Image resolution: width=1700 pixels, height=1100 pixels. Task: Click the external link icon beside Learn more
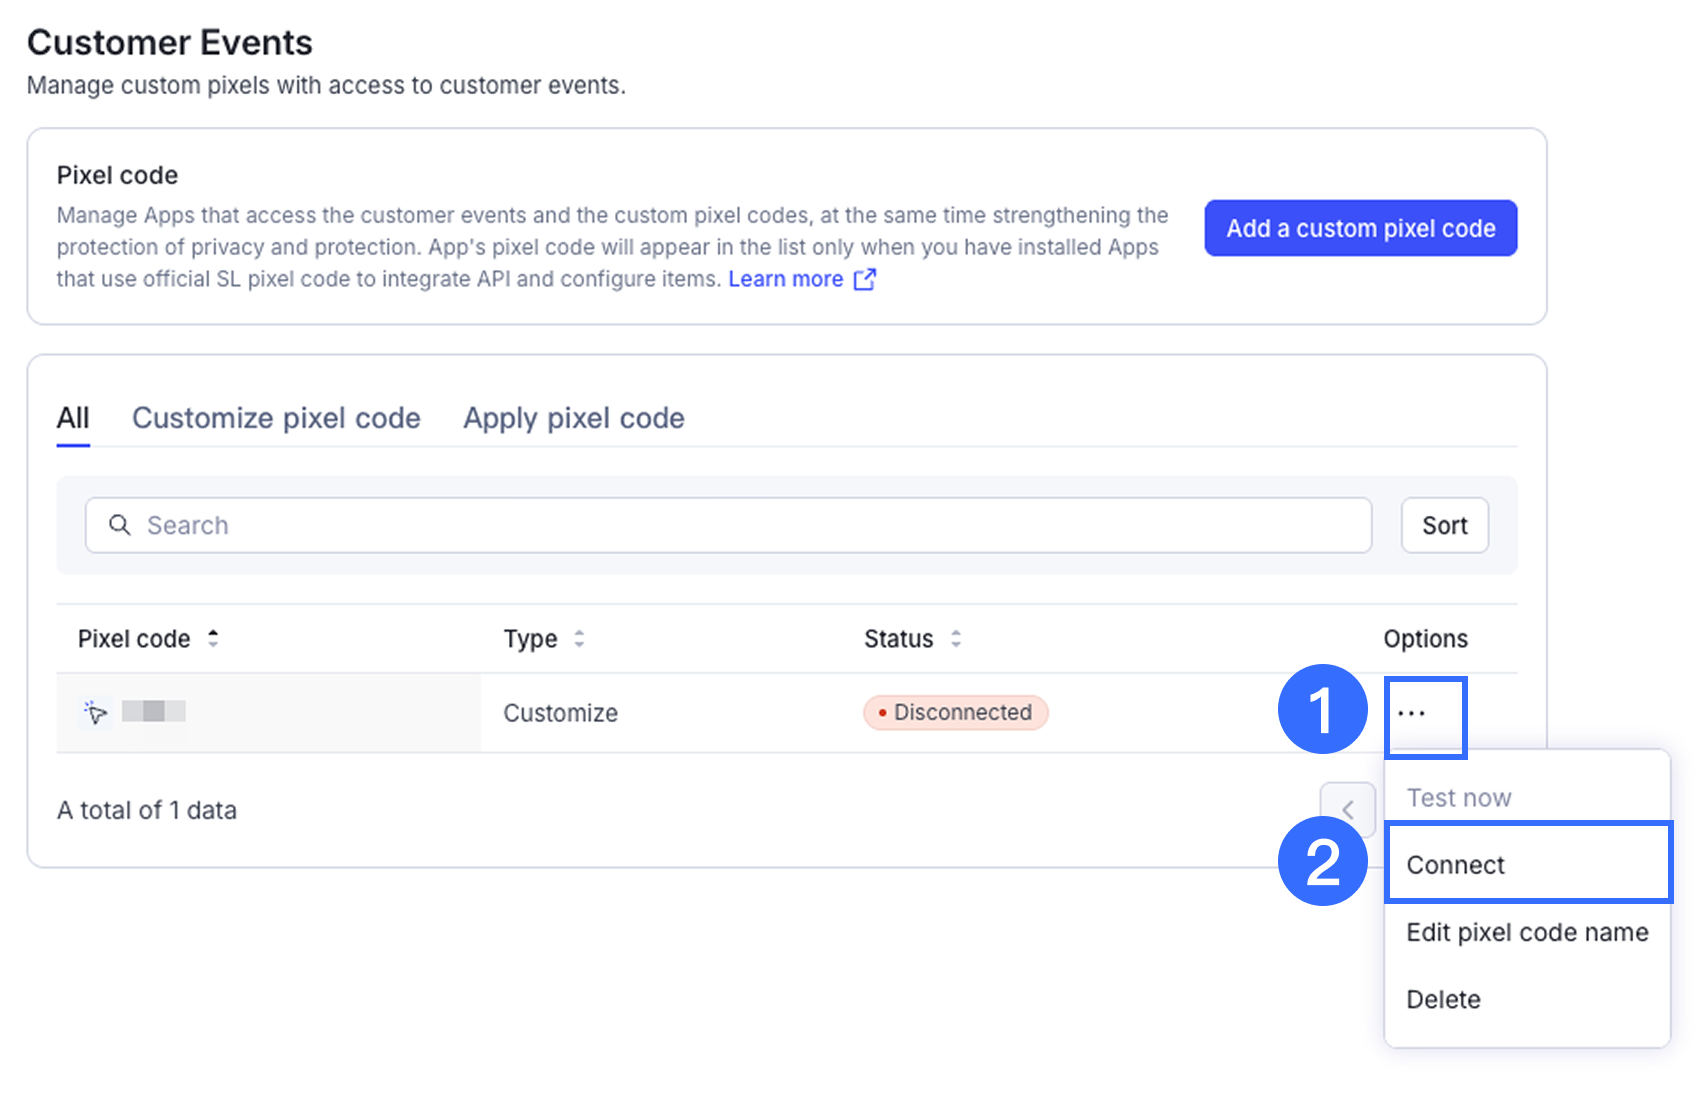tap(865, 280)
